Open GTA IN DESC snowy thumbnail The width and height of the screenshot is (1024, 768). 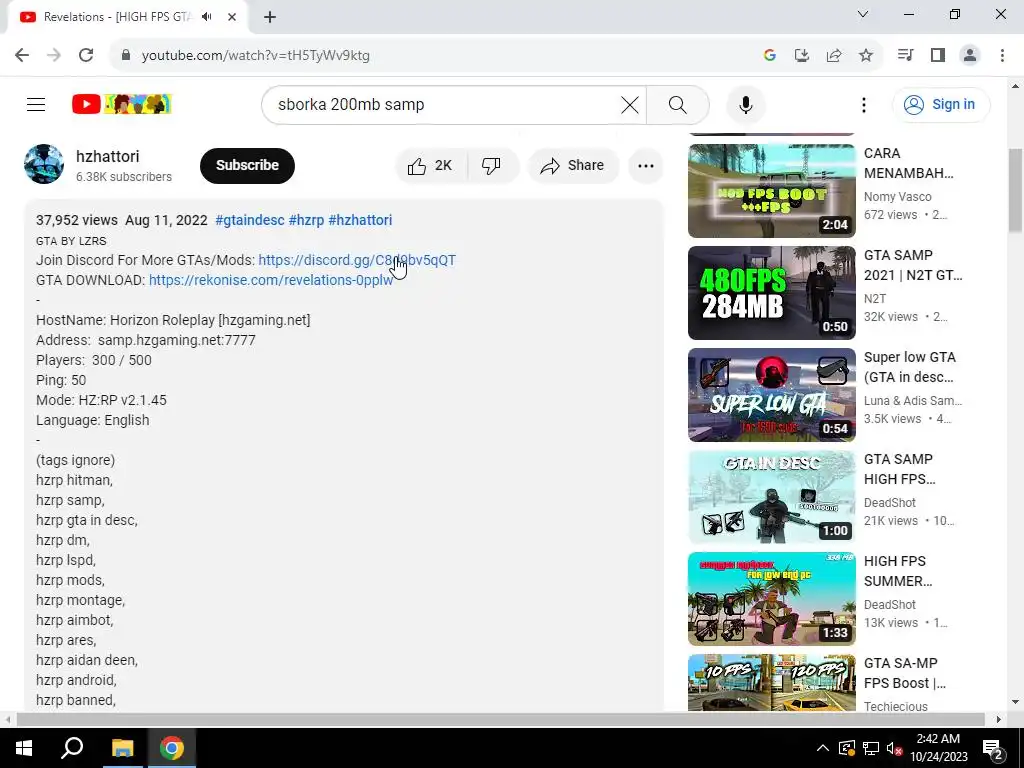coord(771,496)
